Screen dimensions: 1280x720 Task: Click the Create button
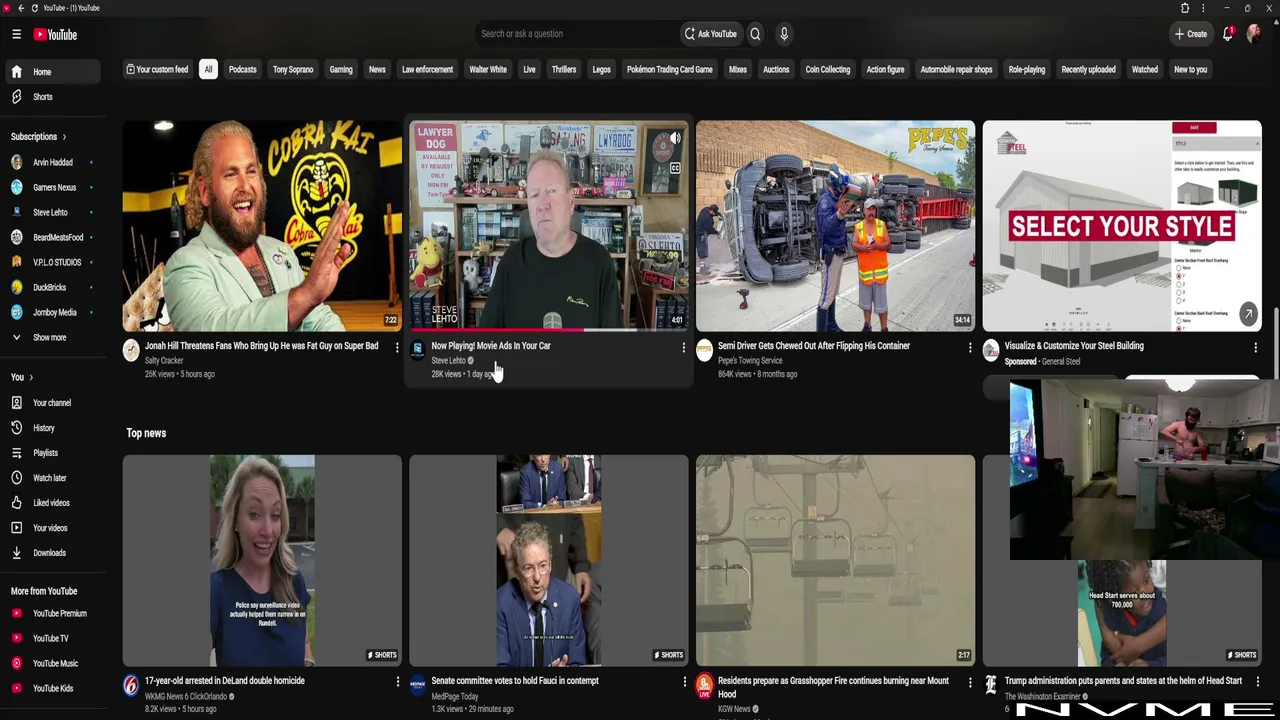[x=1191, y=34]
